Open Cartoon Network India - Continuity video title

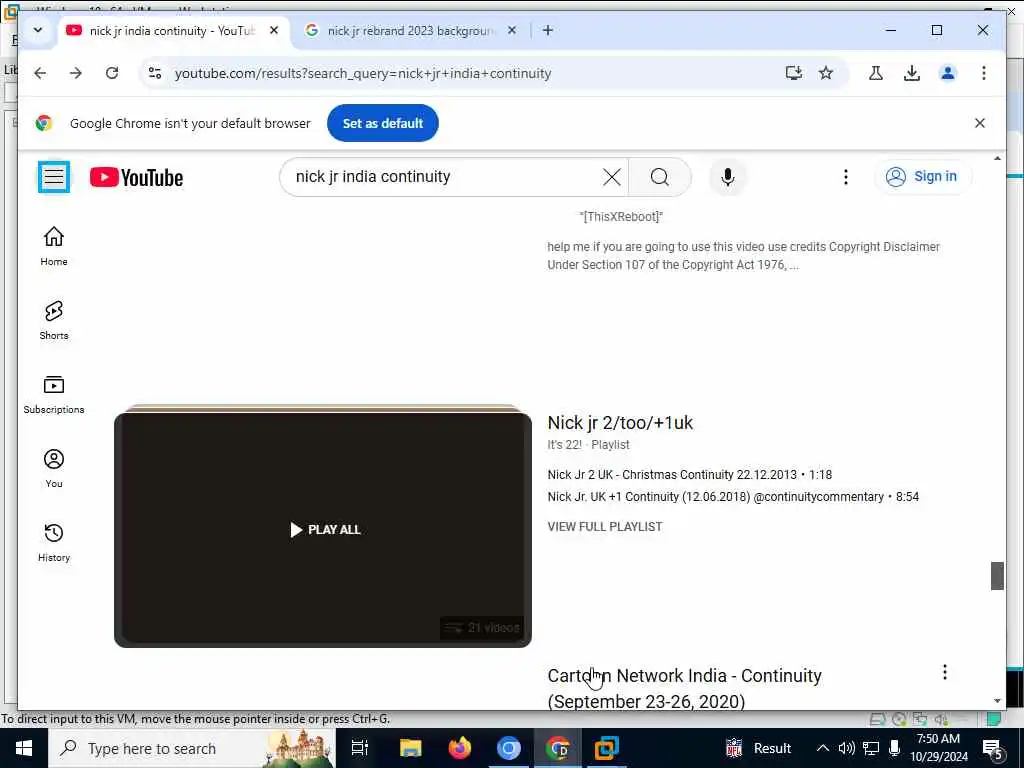pos(684,688)
